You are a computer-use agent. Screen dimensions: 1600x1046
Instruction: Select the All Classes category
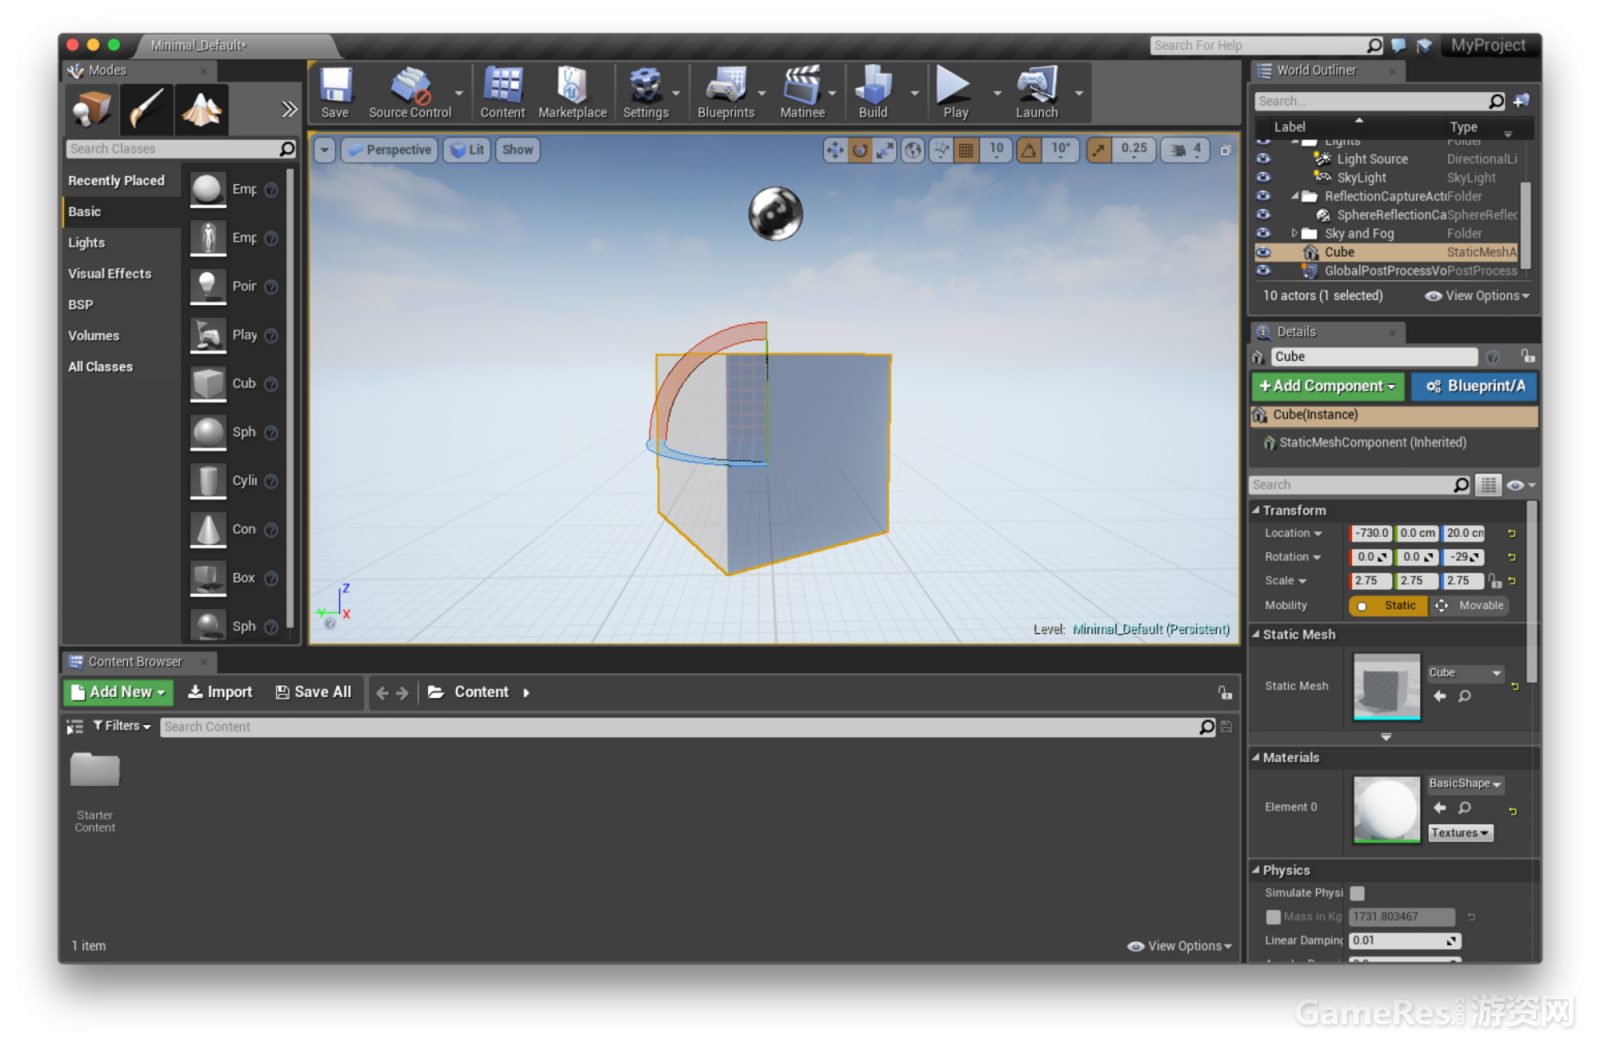[100, 367]
